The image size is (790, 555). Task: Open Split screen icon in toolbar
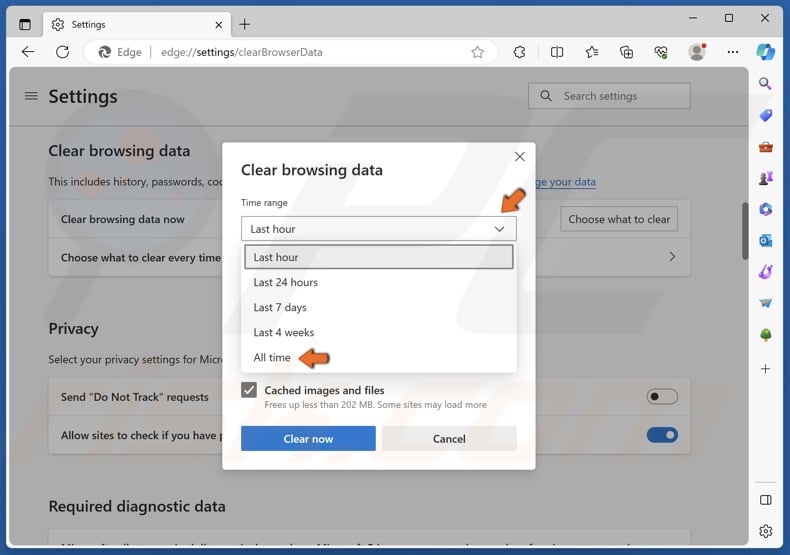pos(557,52)
